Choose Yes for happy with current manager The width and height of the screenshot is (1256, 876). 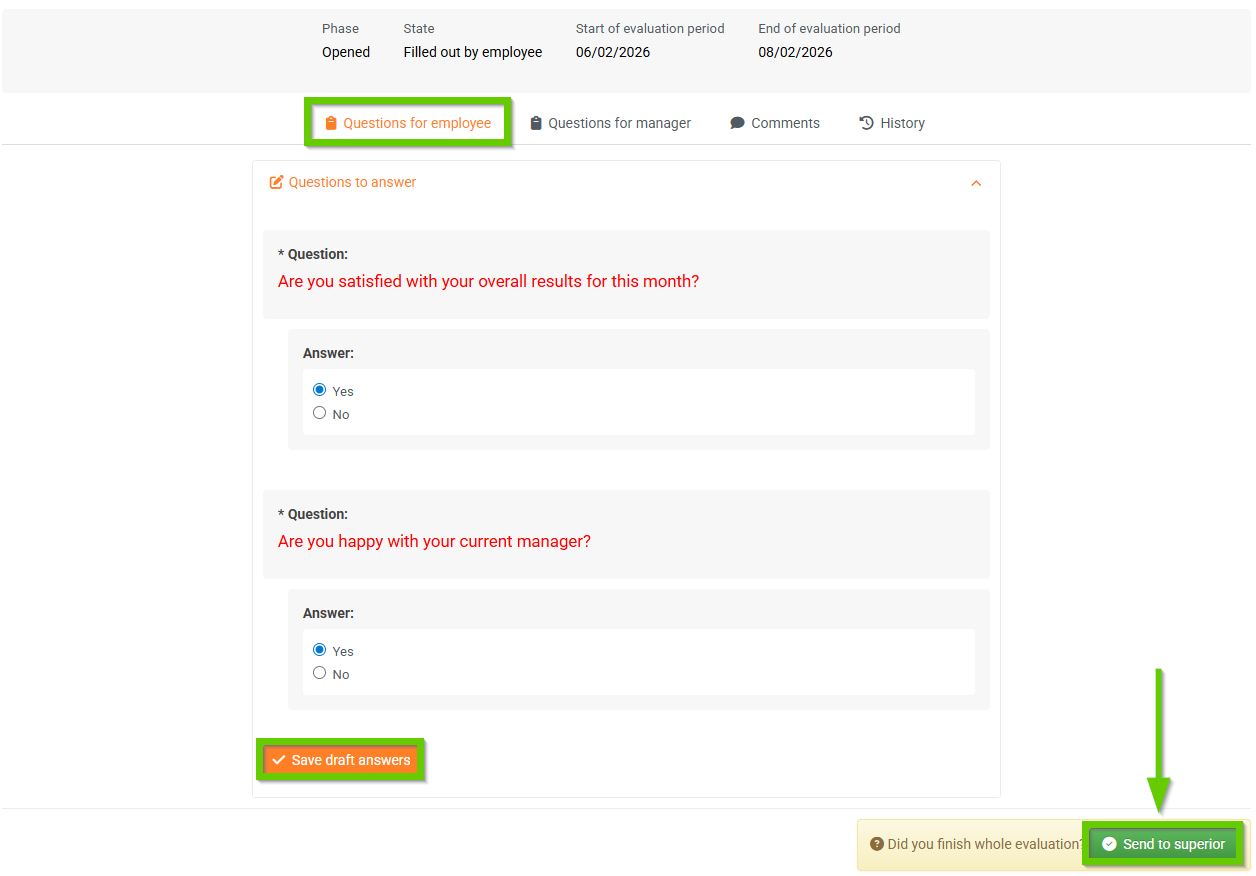(x=320, y=650)
